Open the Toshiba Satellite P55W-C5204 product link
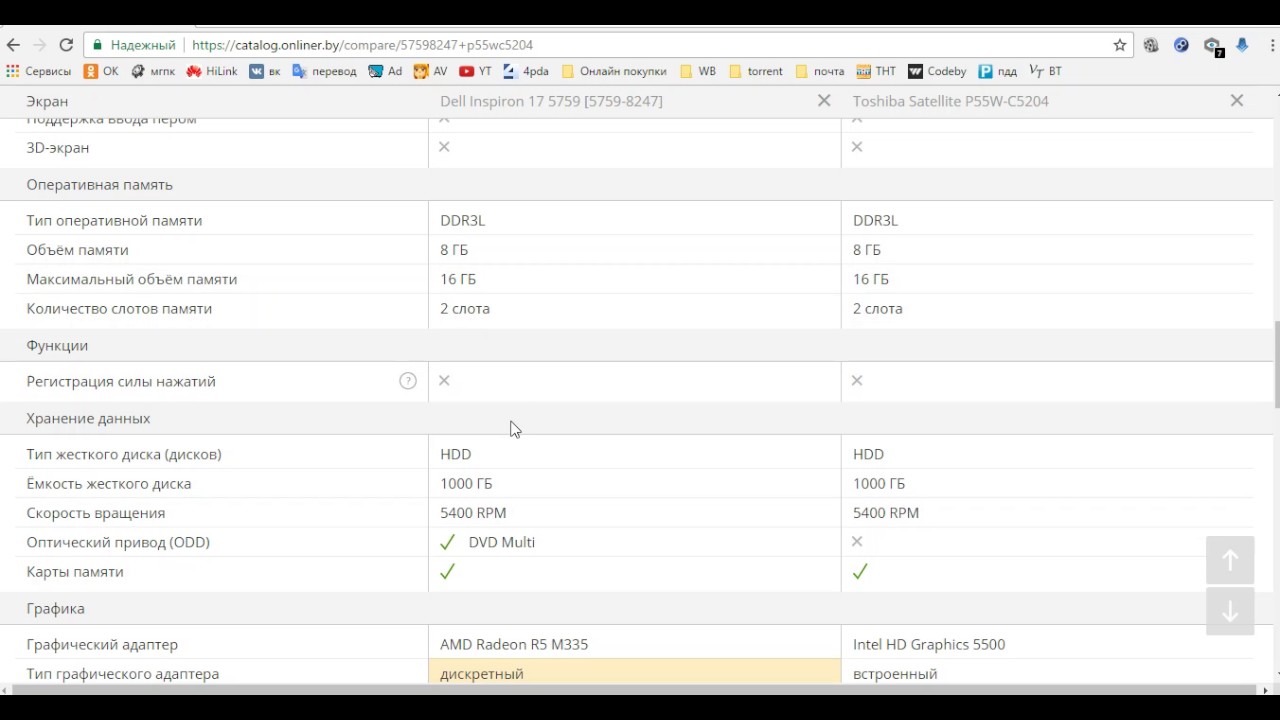Viewport: 1280px width, 720px height. pyautogui.click(x=951, y=101)
